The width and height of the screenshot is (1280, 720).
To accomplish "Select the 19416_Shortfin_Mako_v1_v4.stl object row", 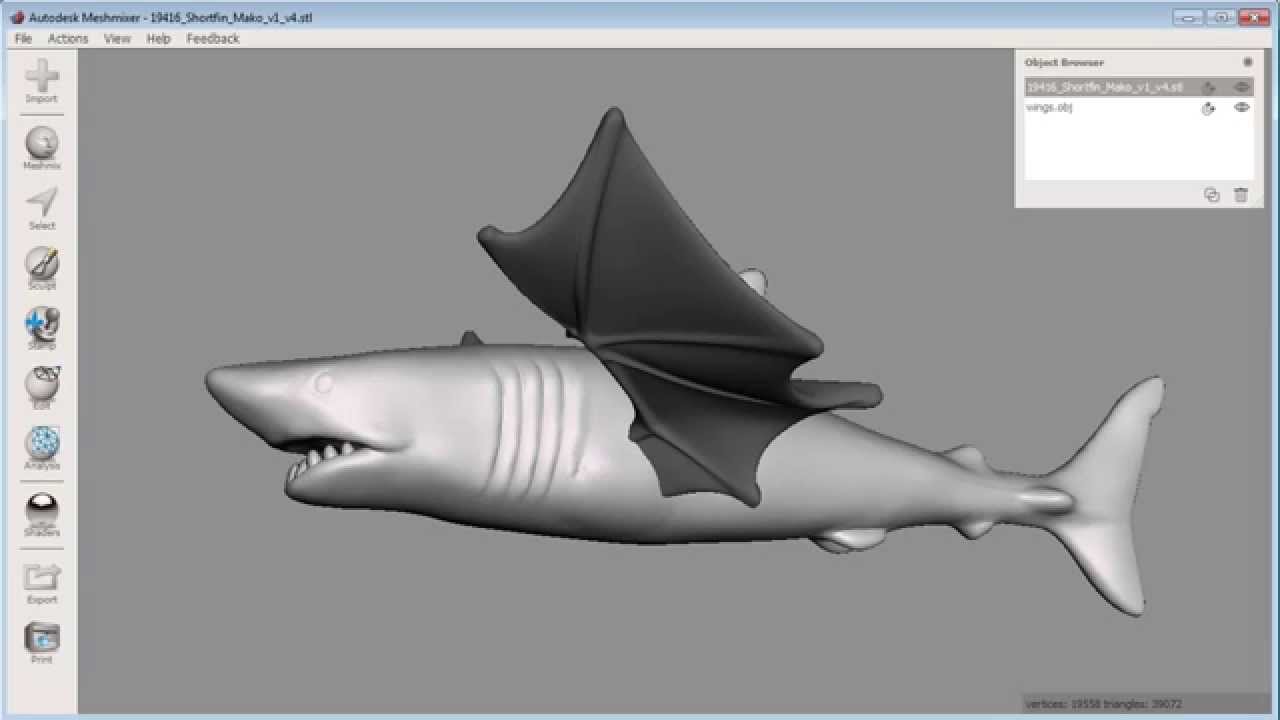I will point(1139,87).
